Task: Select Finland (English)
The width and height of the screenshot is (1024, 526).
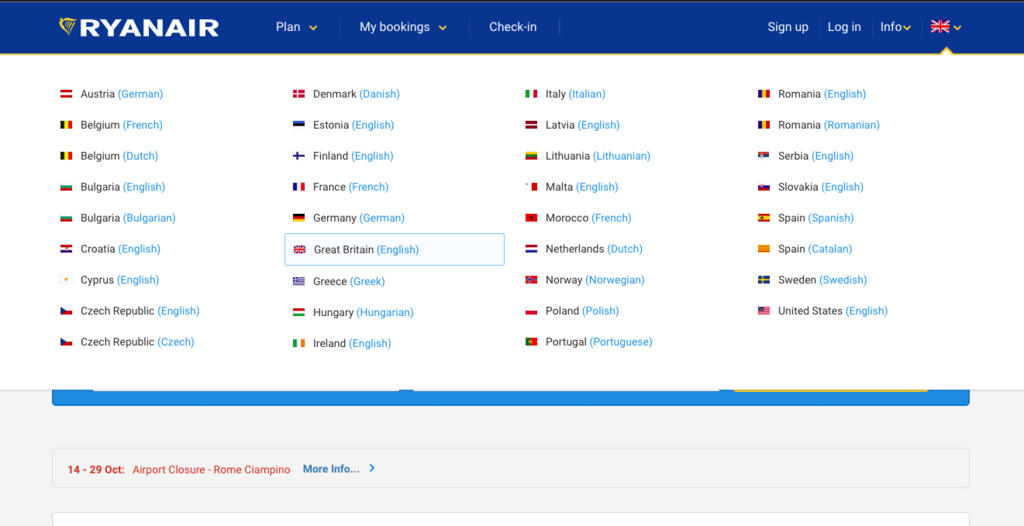Action: click(x=353, y=156)
